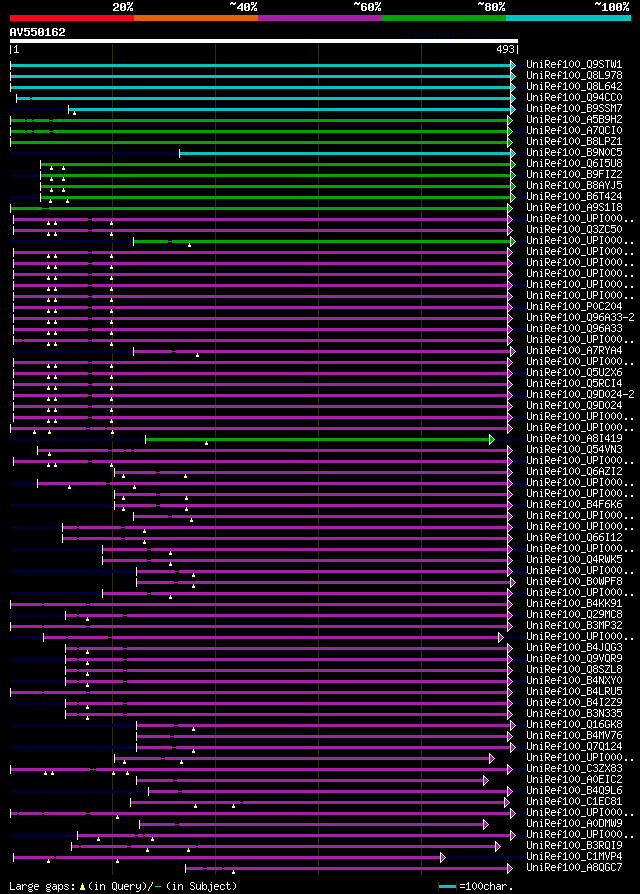Select the UniRef100_B0WPF8 hit label
Image resolution: width=640 pixels, height=894 pixels.
point(574,582)
